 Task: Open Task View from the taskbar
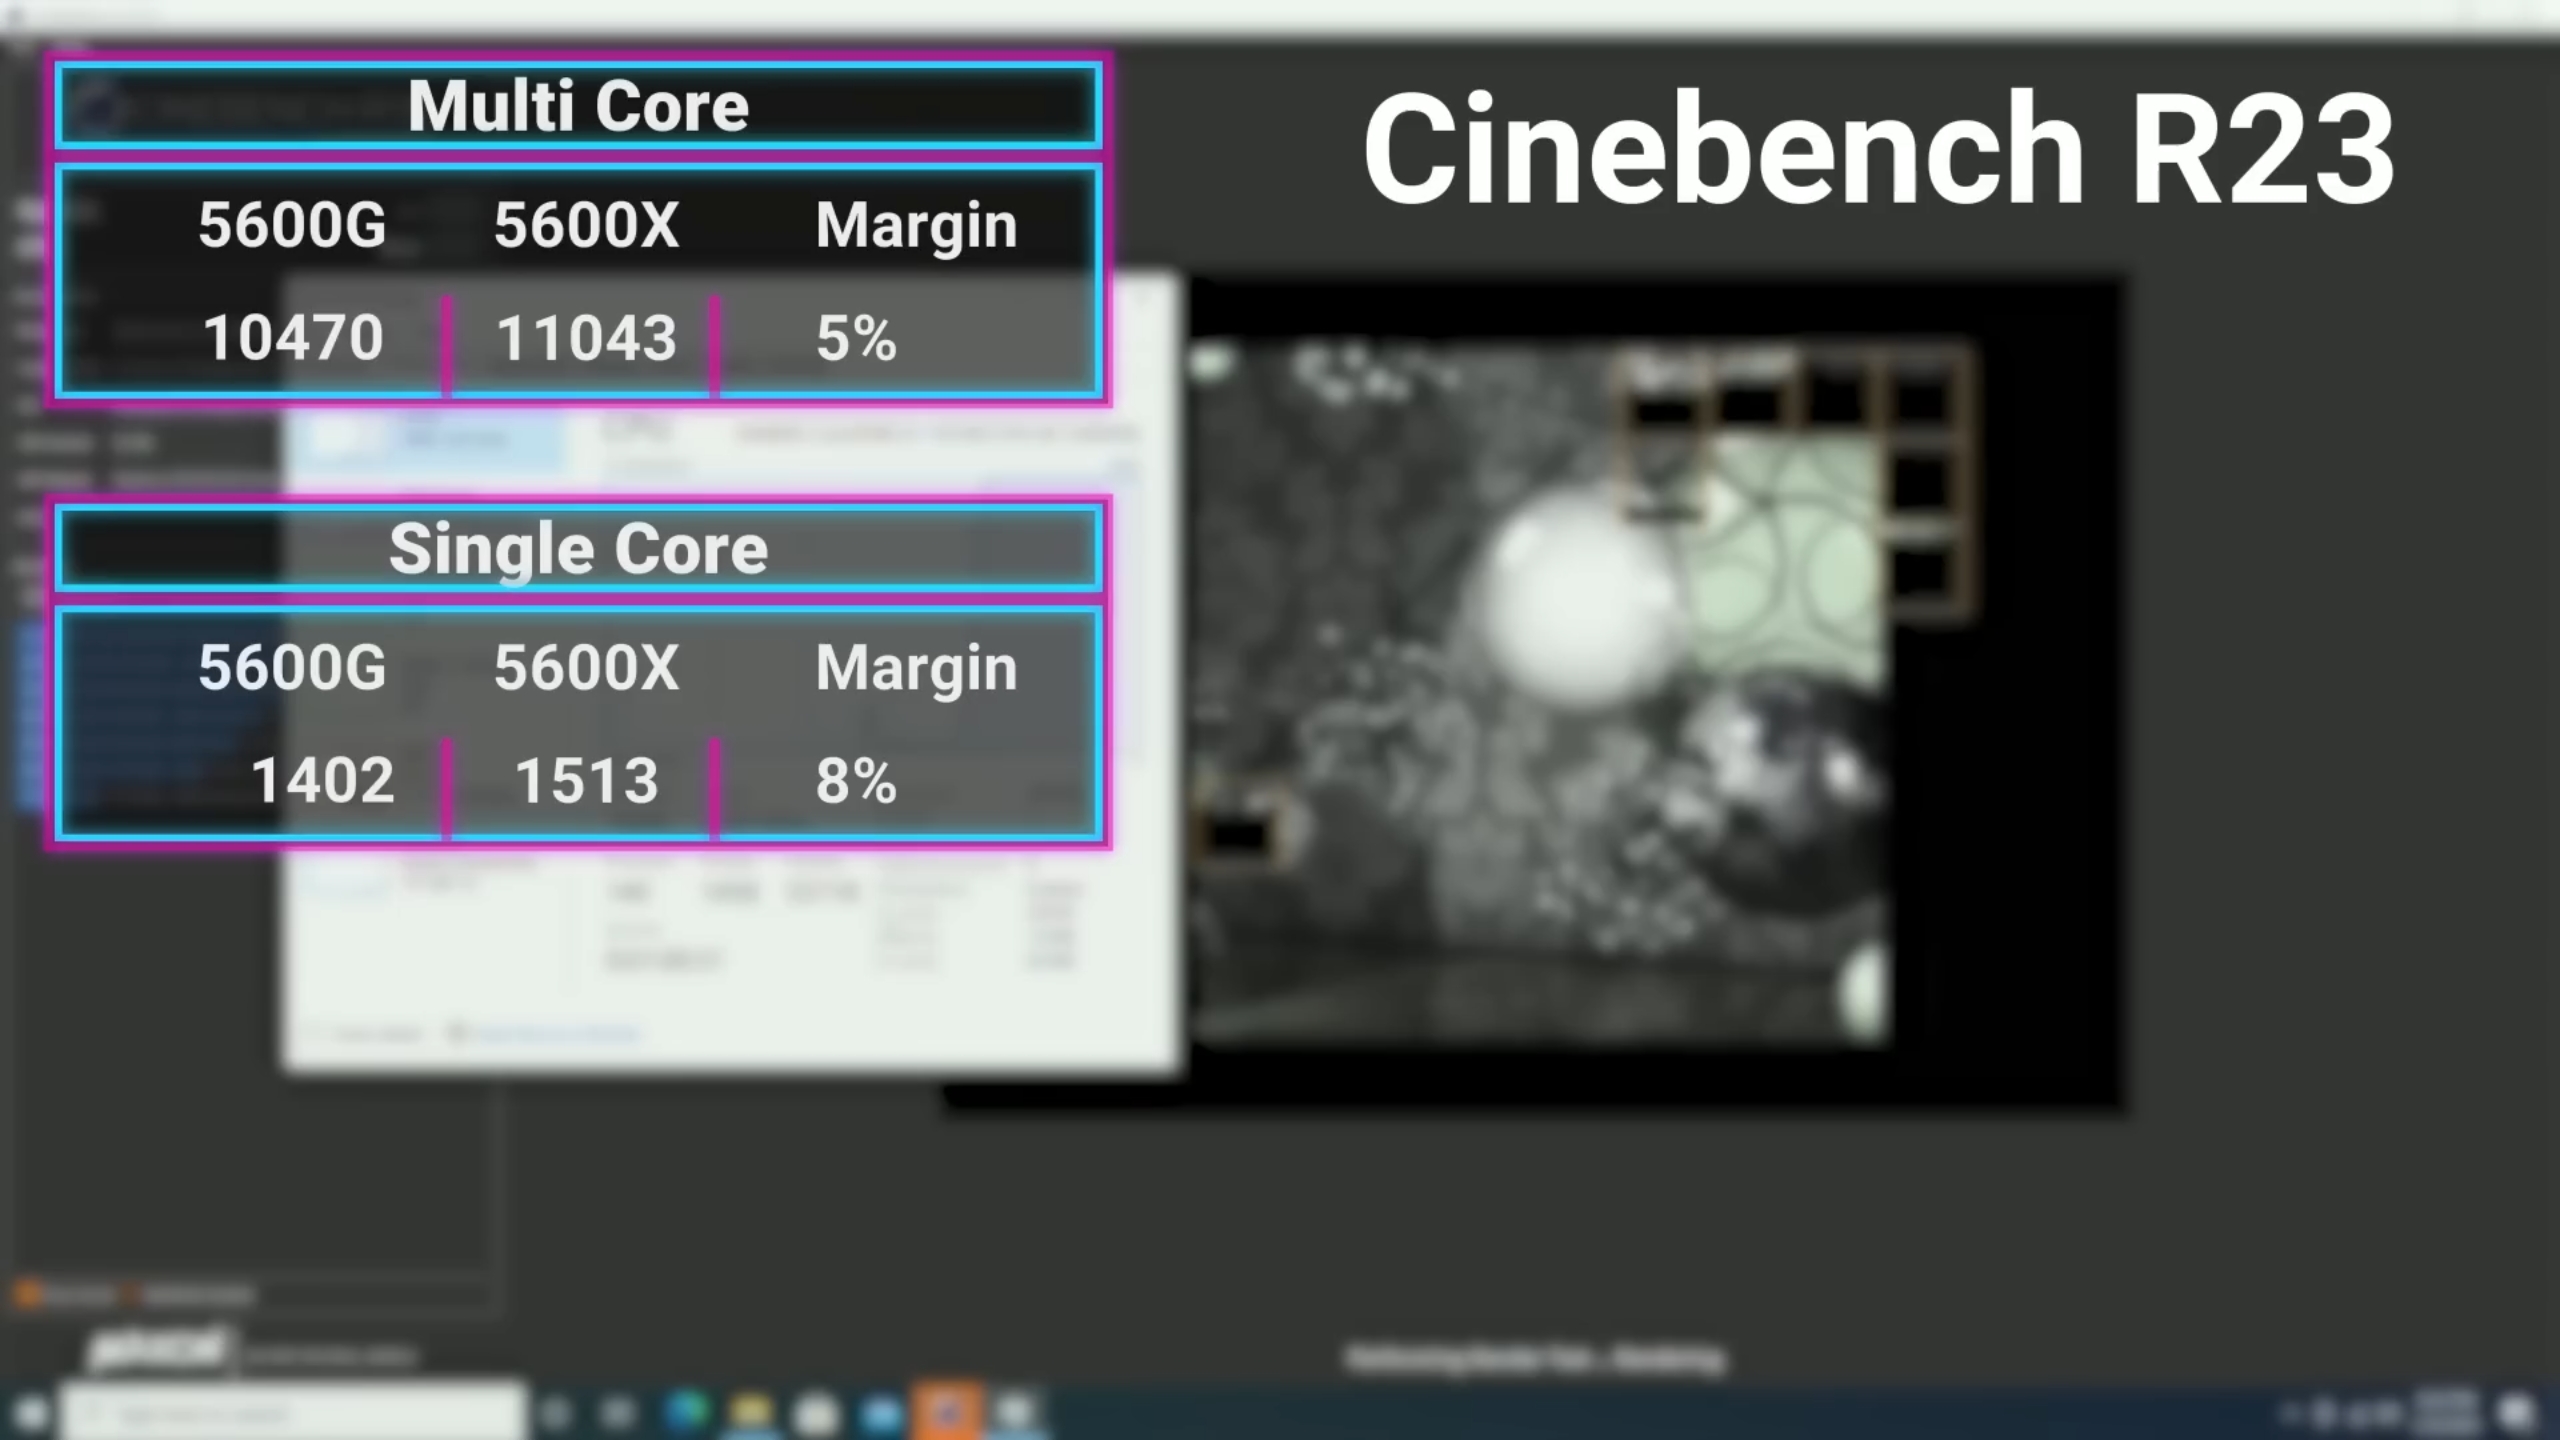click(x=618, y=1412)
